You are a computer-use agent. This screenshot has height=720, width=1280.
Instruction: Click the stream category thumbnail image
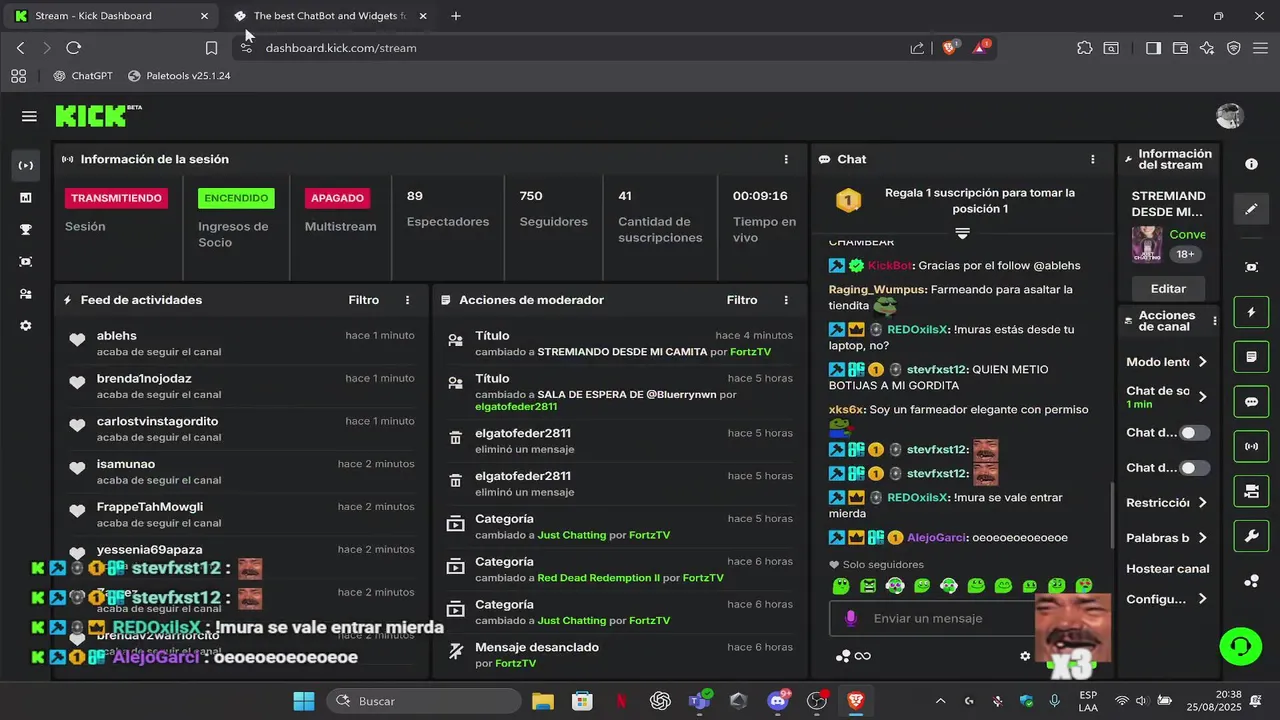1147,244
